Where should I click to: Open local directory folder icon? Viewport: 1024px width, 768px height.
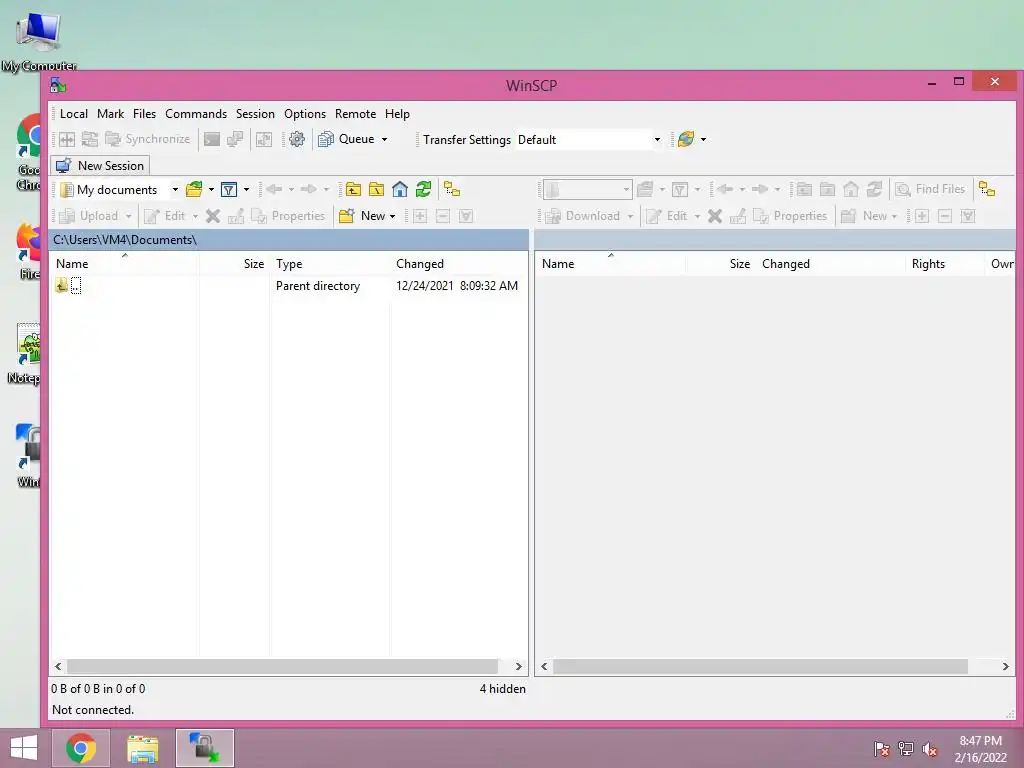point(194,189)
